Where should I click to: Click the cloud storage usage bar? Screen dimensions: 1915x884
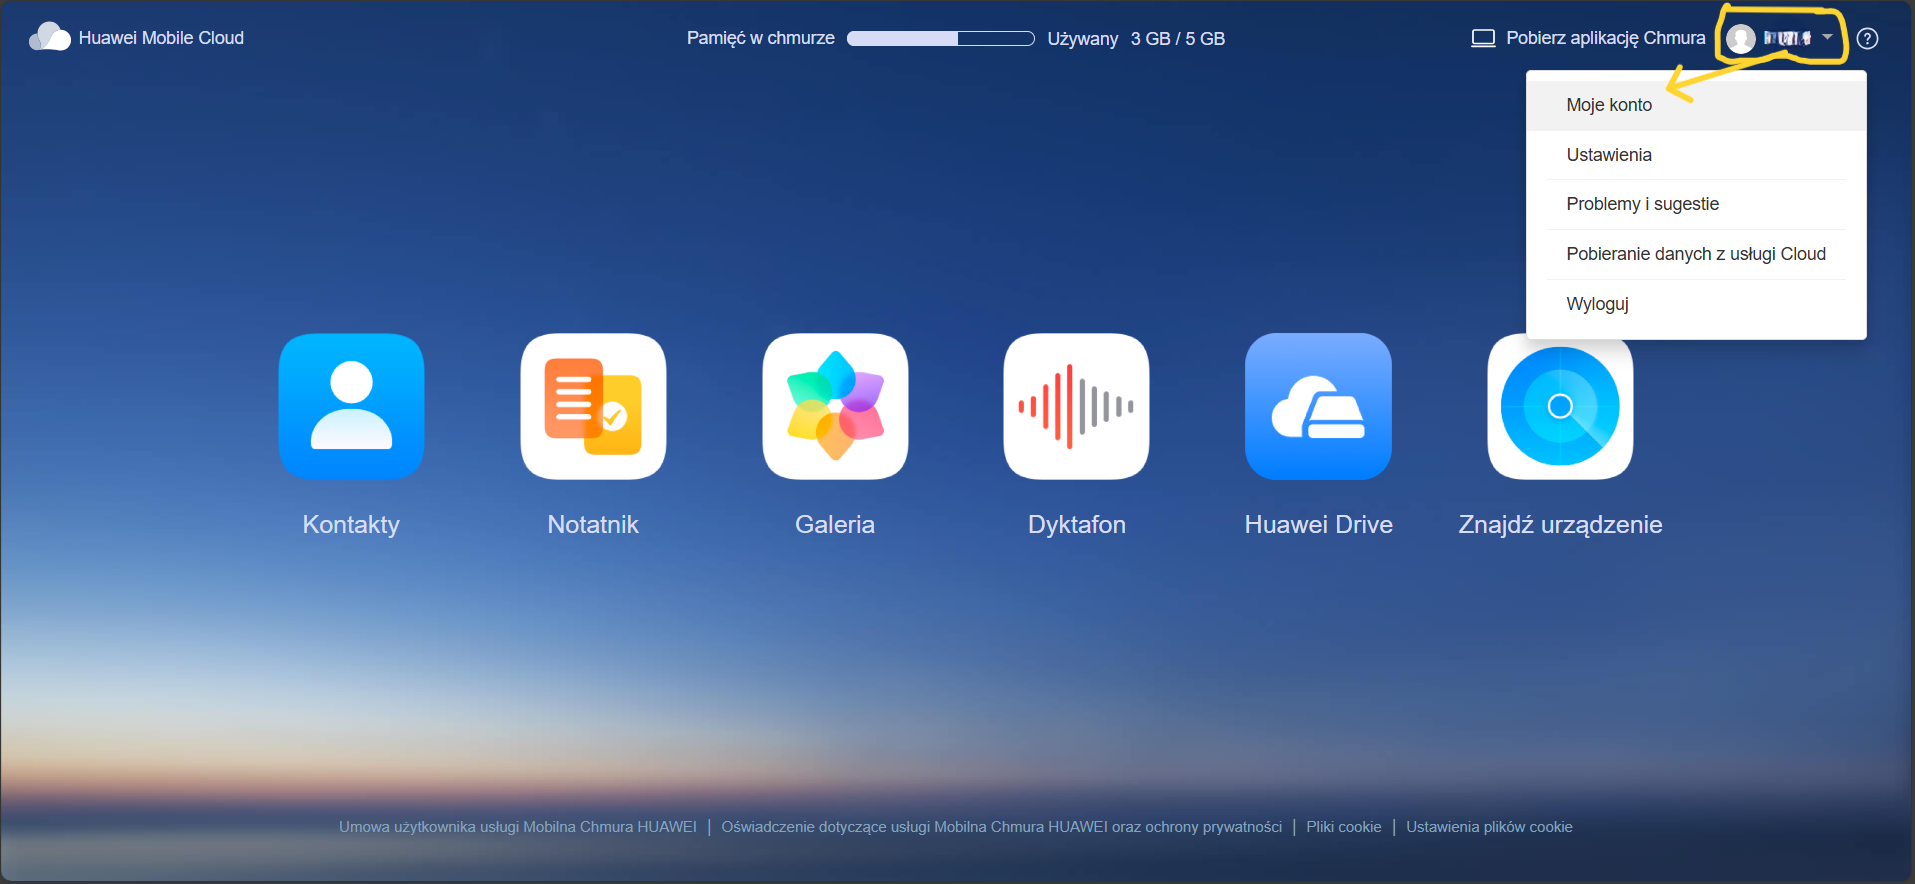click(940, 38)
